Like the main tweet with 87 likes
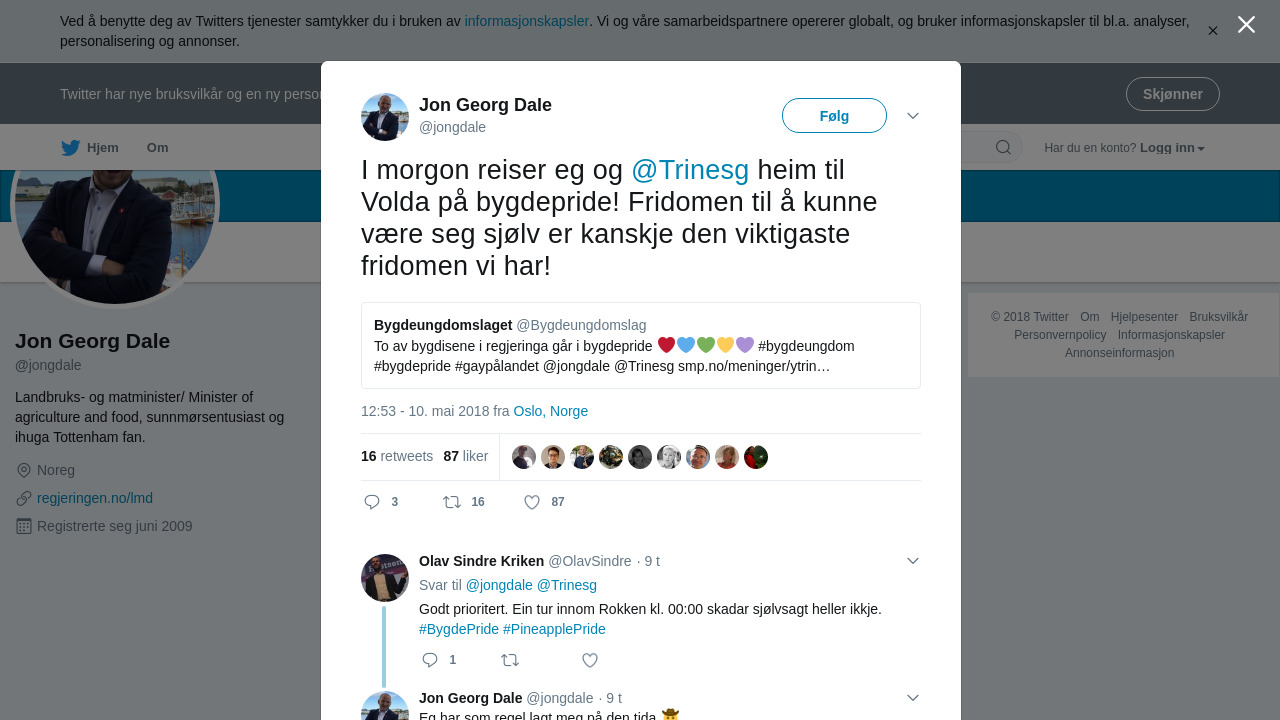This screenshot has height=720, width=1280. pyautogui.click(x=532, y=502)
